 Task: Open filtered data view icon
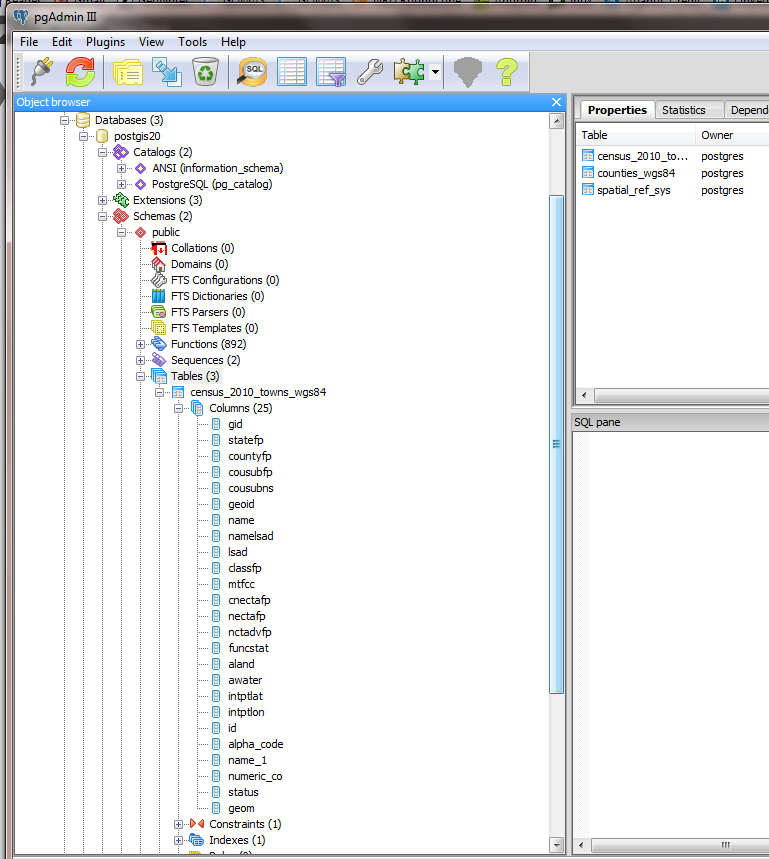[x=331, y=72]
